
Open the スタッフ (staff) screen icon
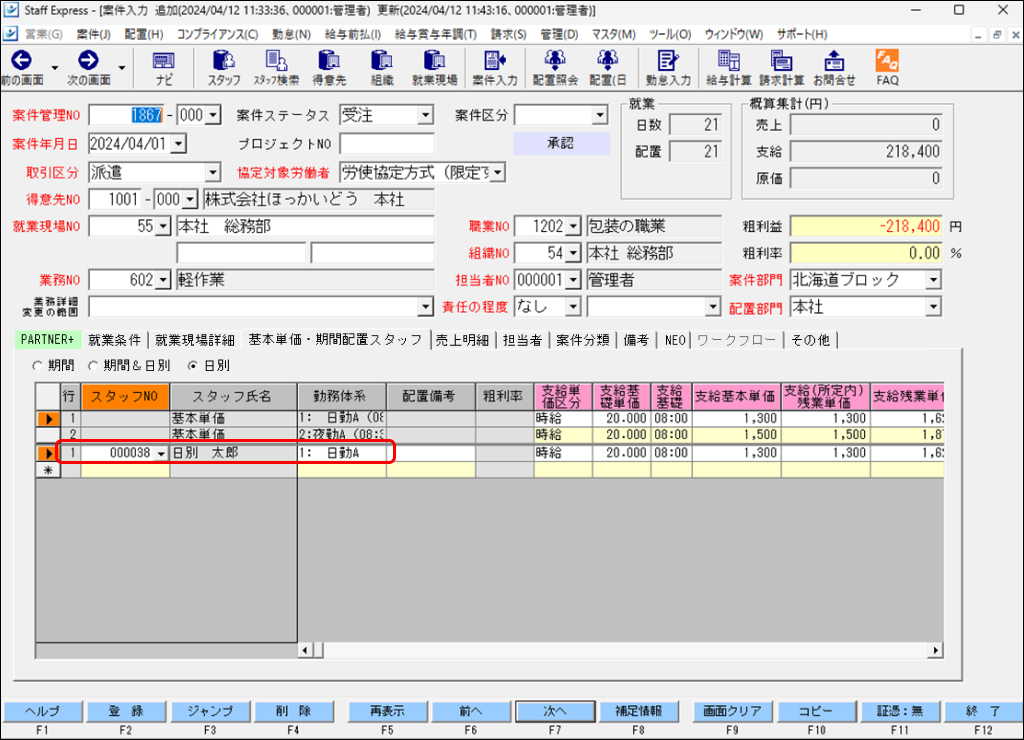[222, 68]
